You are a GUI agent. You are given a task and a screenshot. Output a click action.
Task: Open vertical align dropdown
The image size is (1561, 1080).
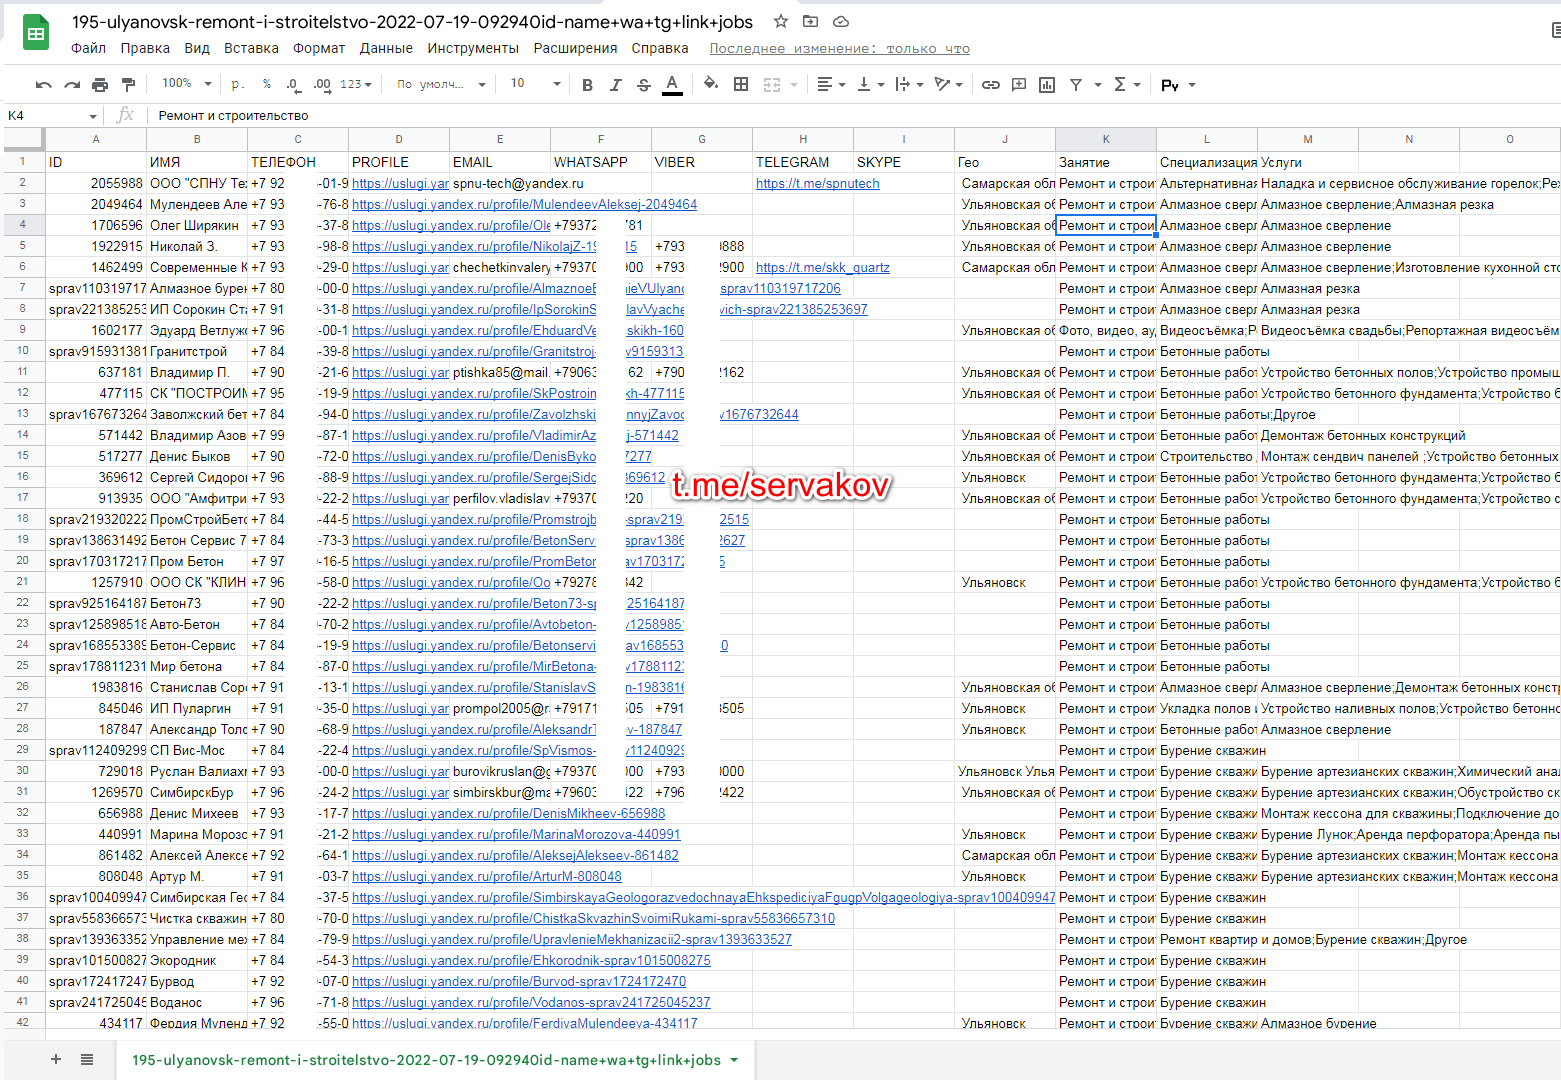coord(870,85)
